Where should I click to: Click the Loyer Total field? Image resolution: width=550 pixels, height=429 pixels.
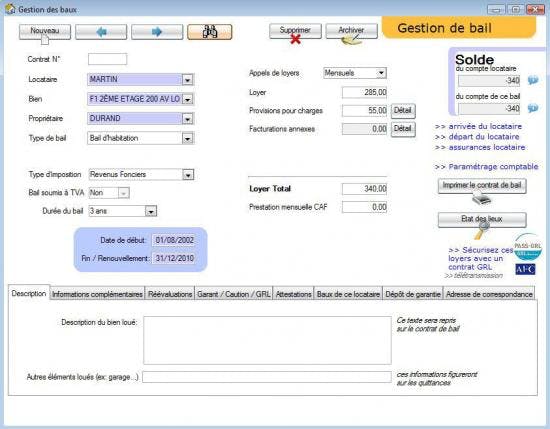coord(364,189)
